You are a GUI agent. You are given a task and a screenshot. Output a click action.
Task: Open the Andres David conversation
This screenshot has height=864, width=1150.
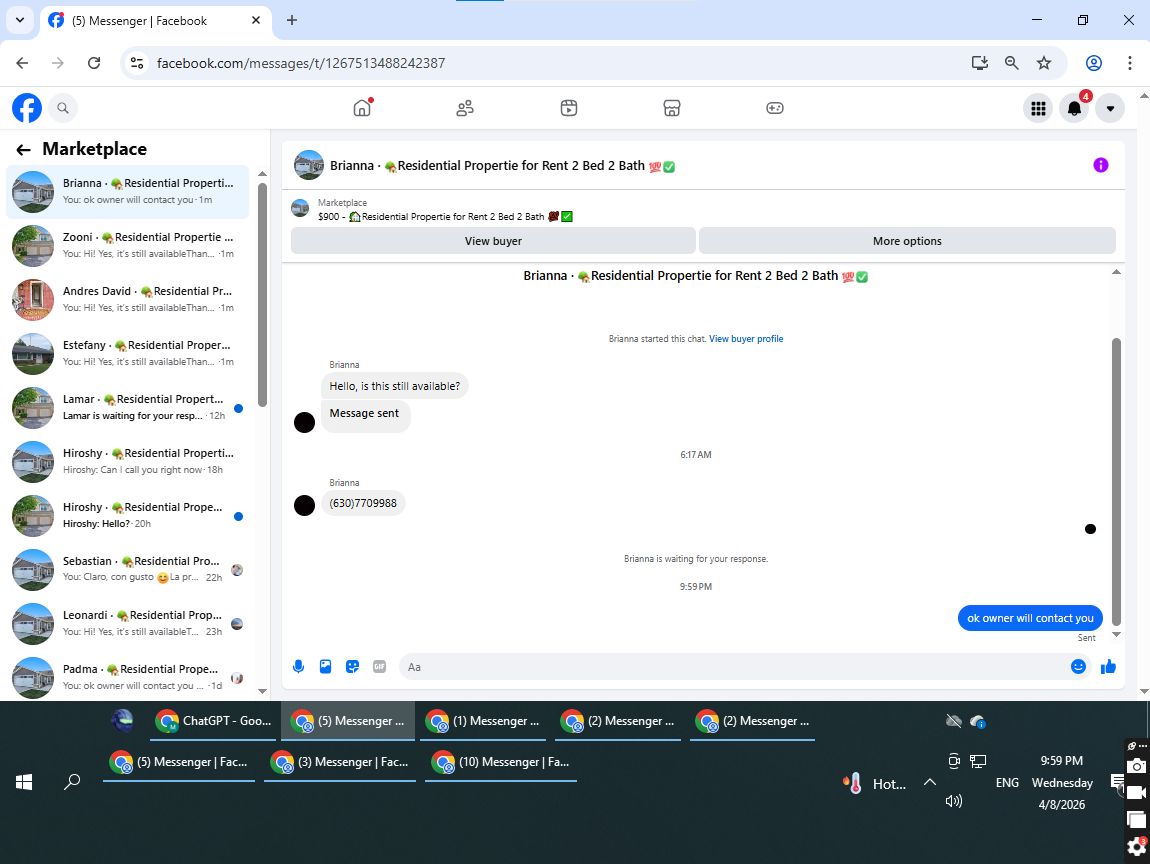(x=128, y=299)
